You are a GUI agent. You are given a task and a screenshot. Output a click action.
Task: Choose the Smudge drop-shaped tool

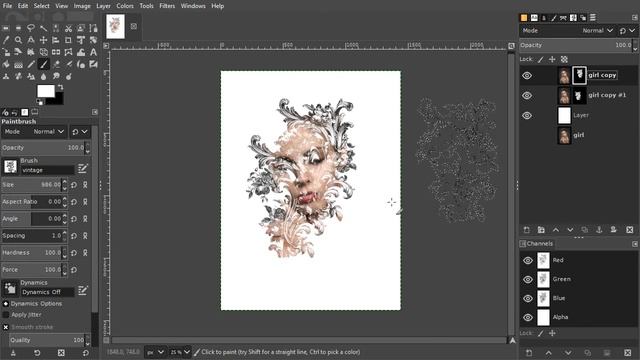click(43, 76)
